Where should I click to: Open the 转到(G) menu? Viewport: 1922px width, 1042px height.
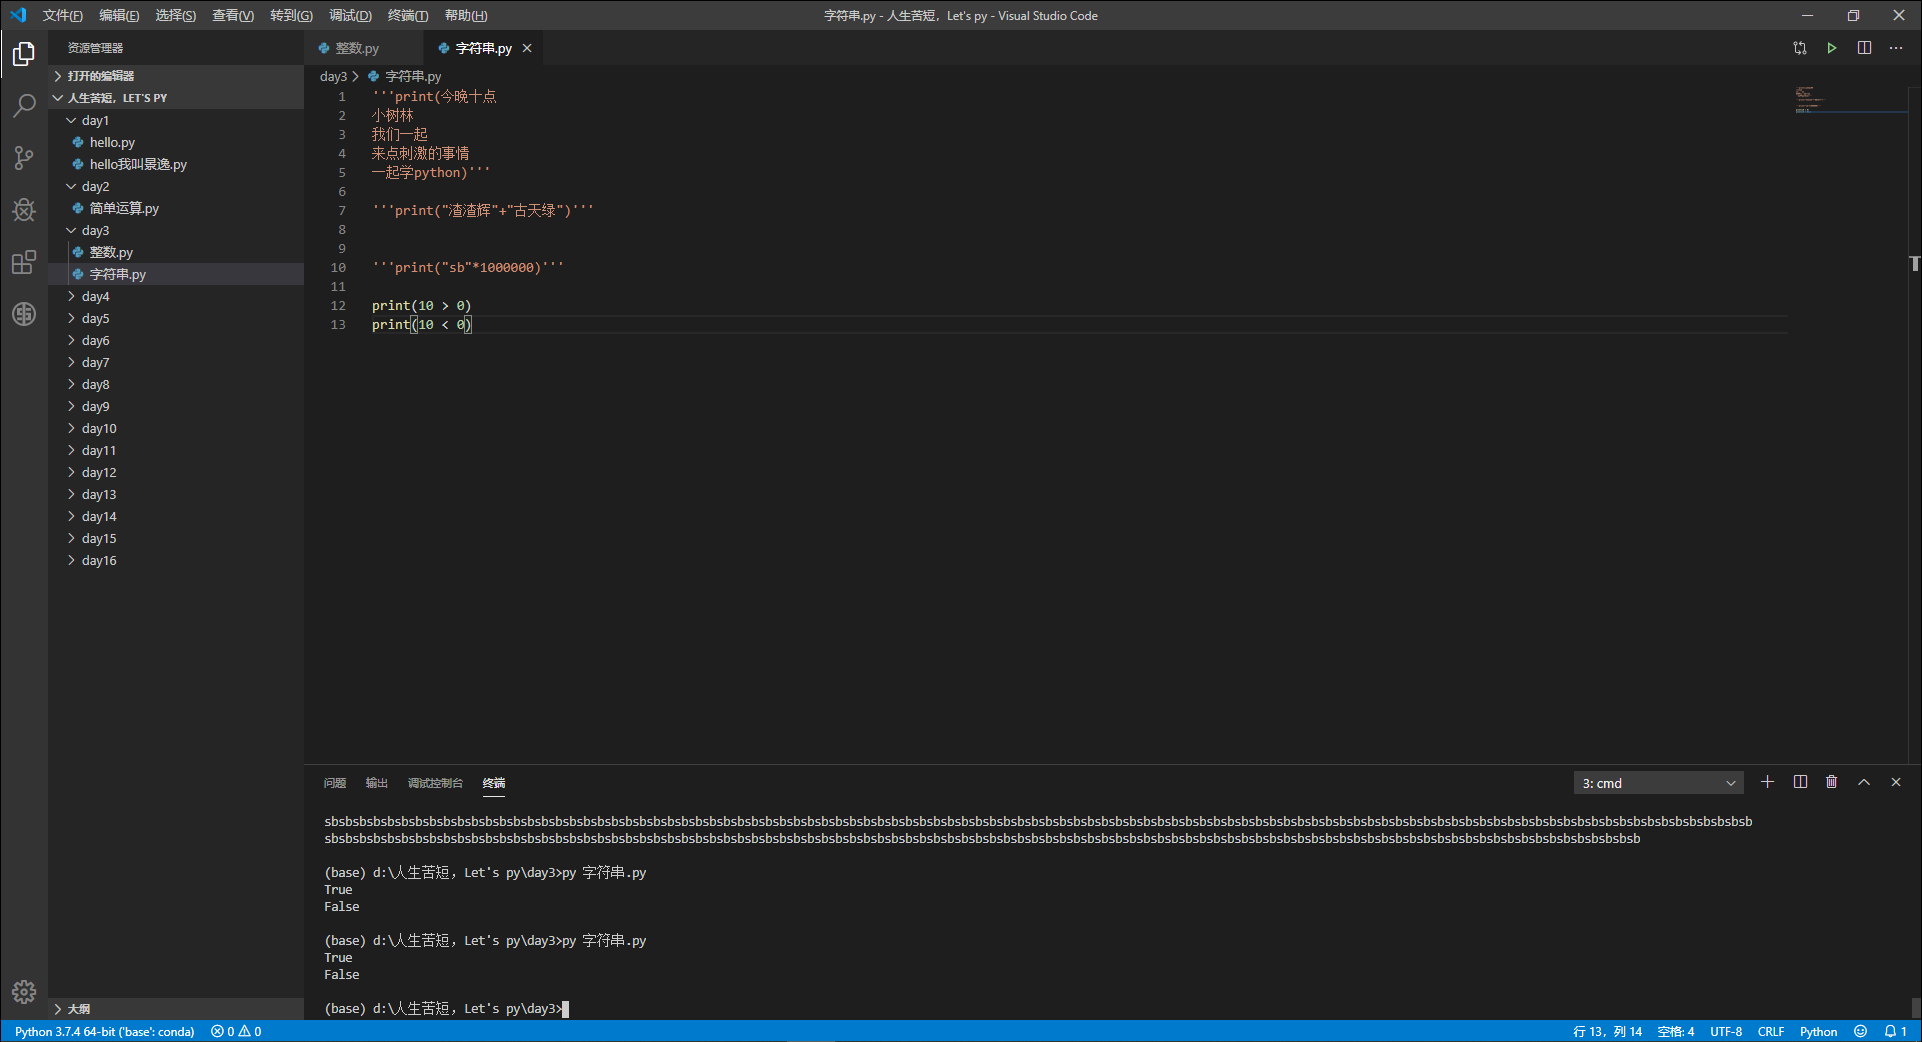(291, 15)
